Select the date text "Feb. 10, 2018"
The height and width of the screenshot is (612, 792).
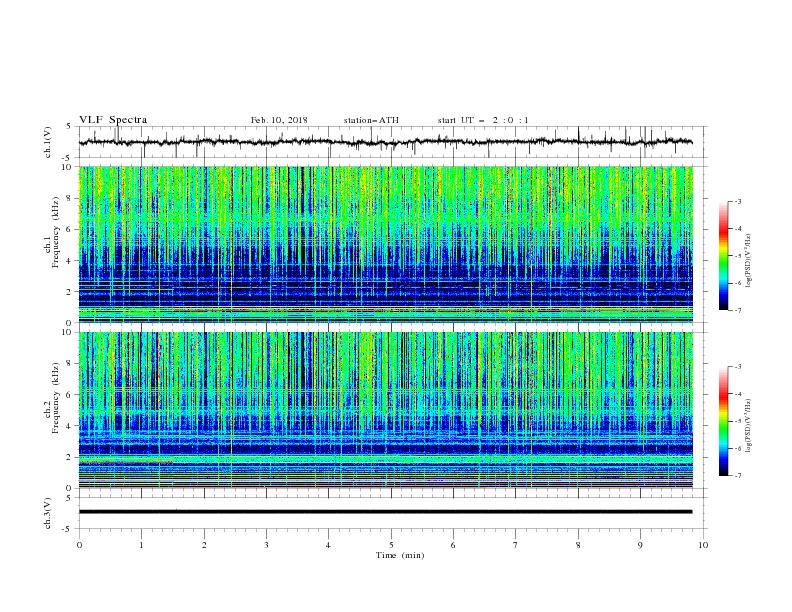coord(279,120)
